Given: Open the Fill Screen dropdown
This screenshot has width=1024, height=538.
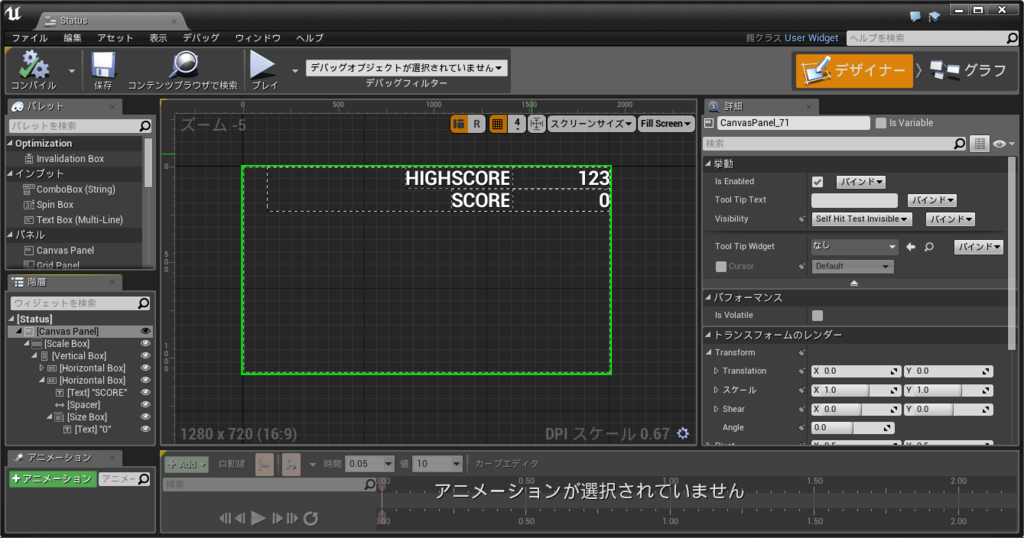Looking at the screenshot, I should (x=665, y=123).
